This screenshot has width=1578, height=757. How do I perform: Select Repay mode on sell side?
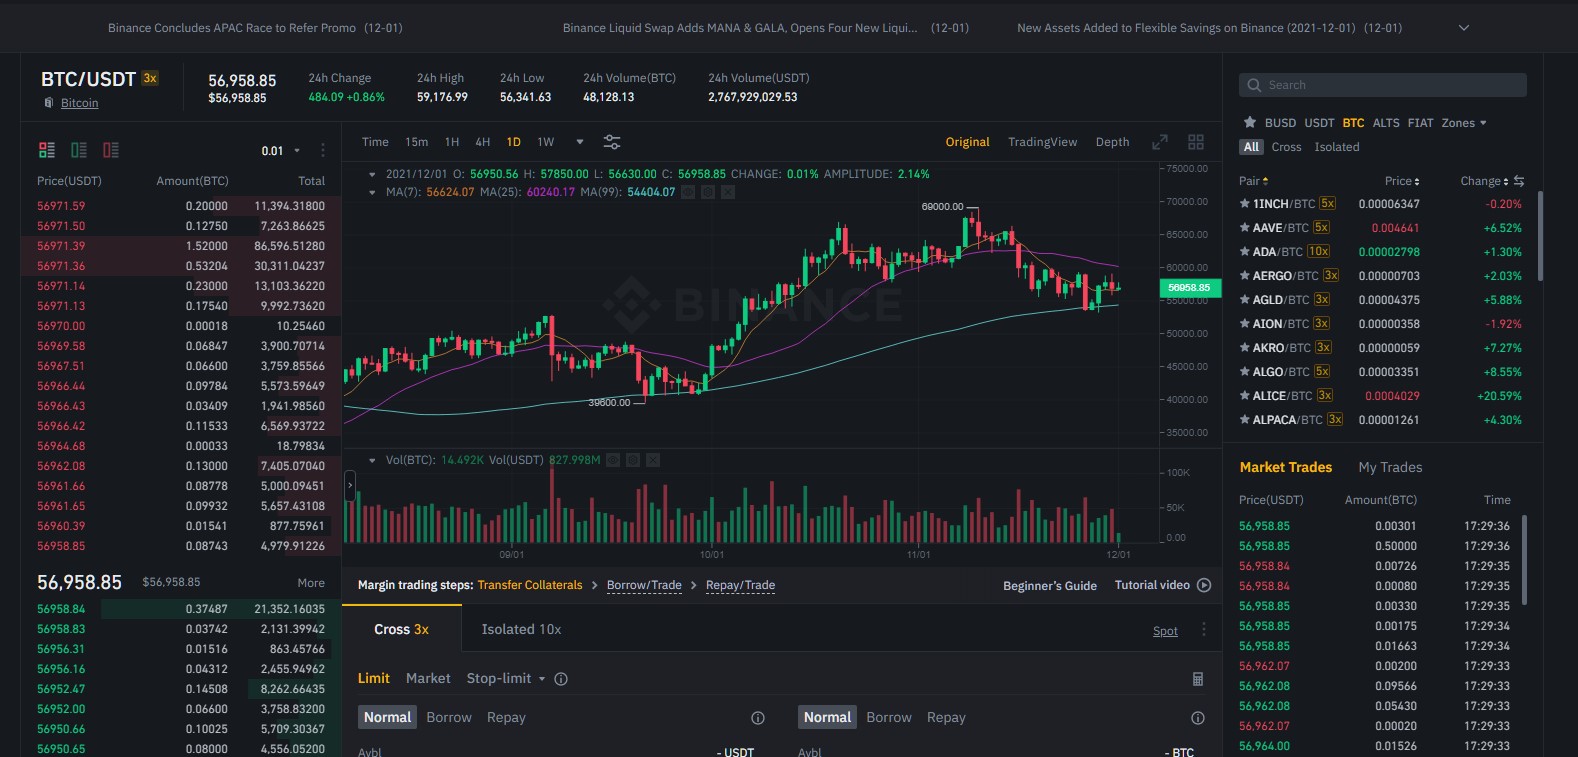coord(946,717)
